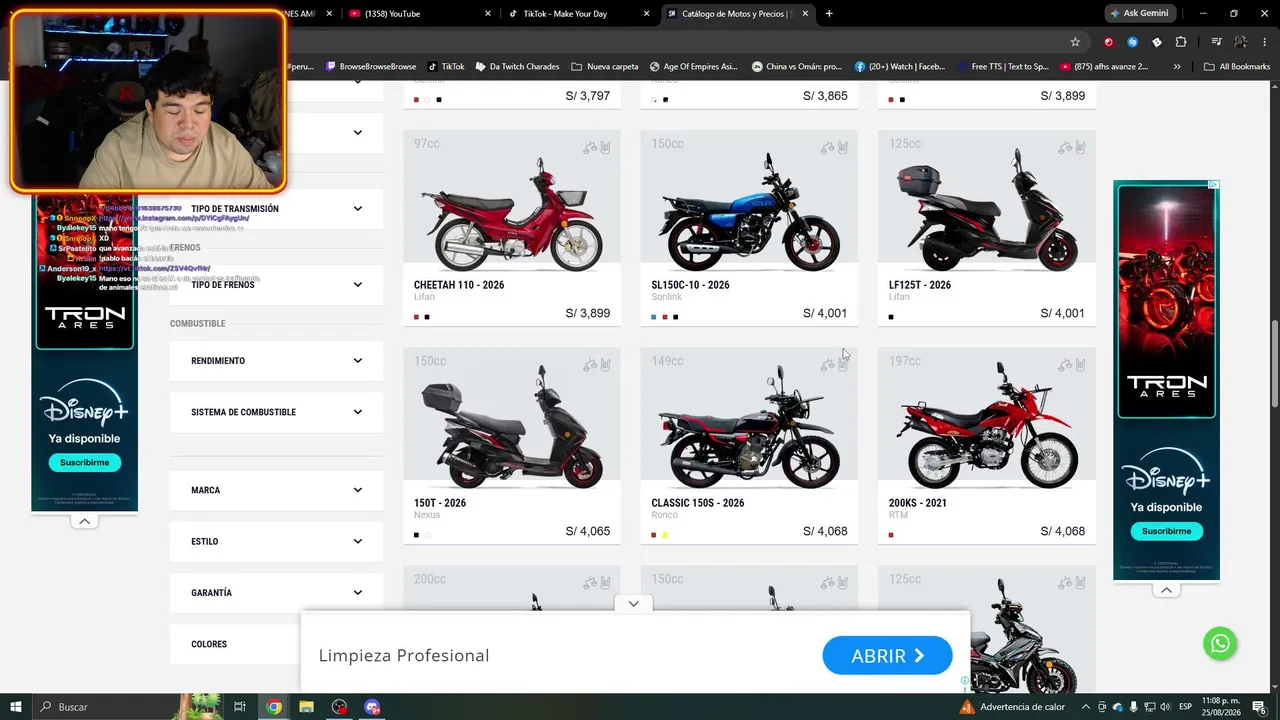
Task: Expand the Sistema de Combustible filter
Action: [276, 412]
